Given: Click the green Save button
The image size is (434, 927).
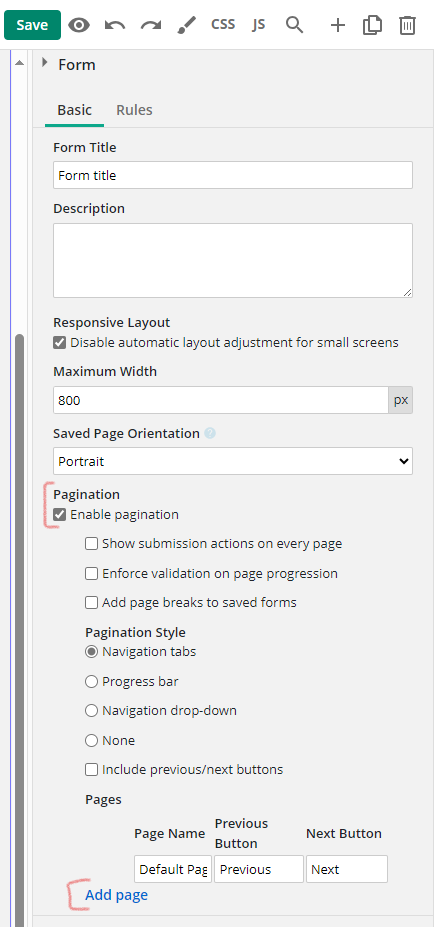Looking at the screenshot, I should [33, 25].
